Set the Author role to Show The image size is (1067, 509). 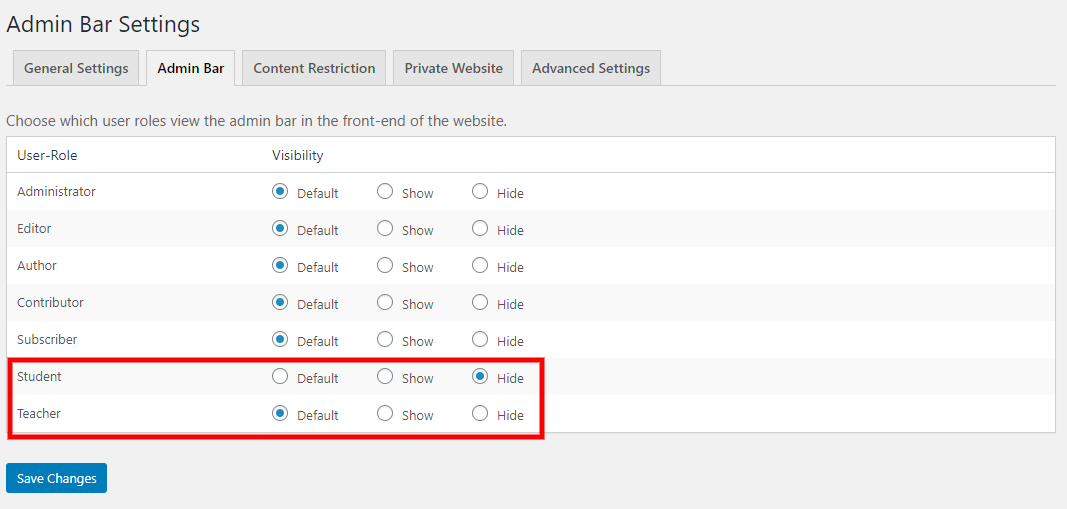pyautogui.click(x=385, y=265)
